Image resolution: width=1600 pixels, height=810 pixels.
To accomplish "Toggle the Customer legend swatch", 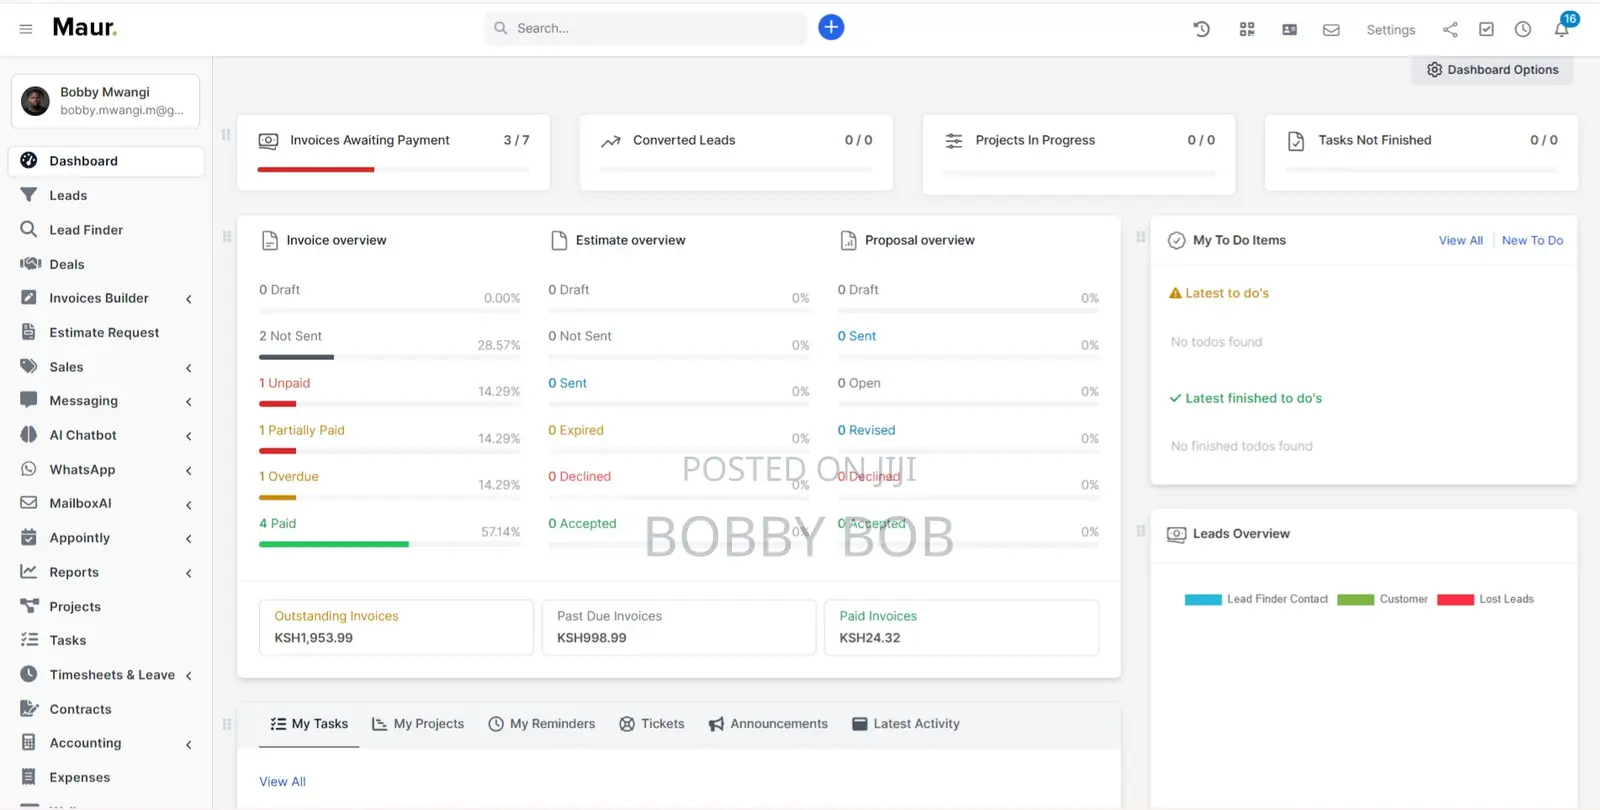I will (1355, 600).
